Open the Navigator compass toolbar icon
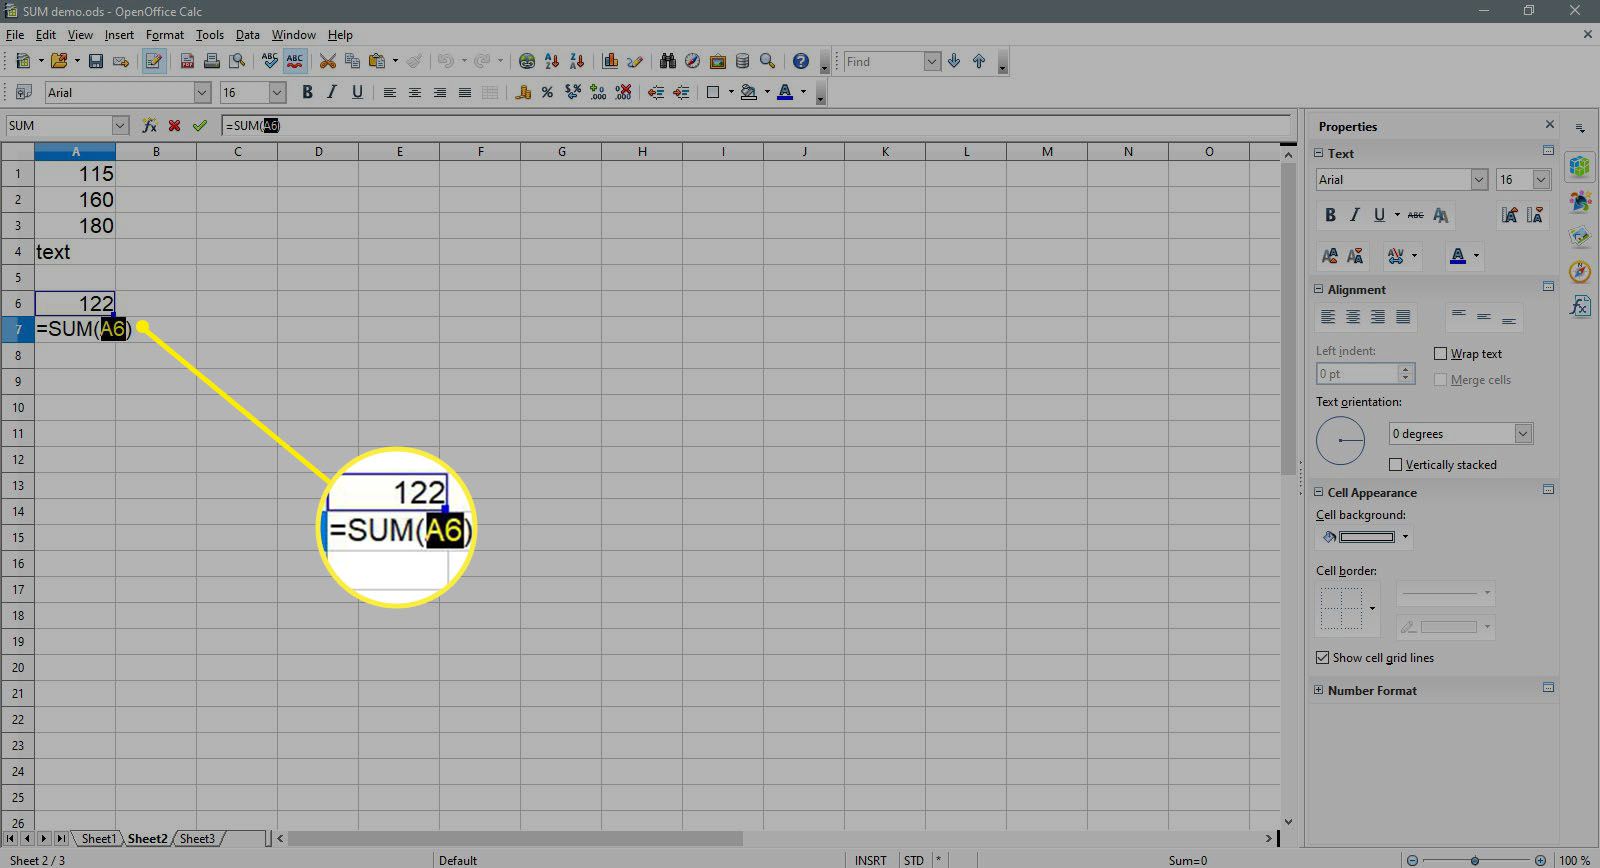This screenshot has width=1600, height=868. (692, 62)
